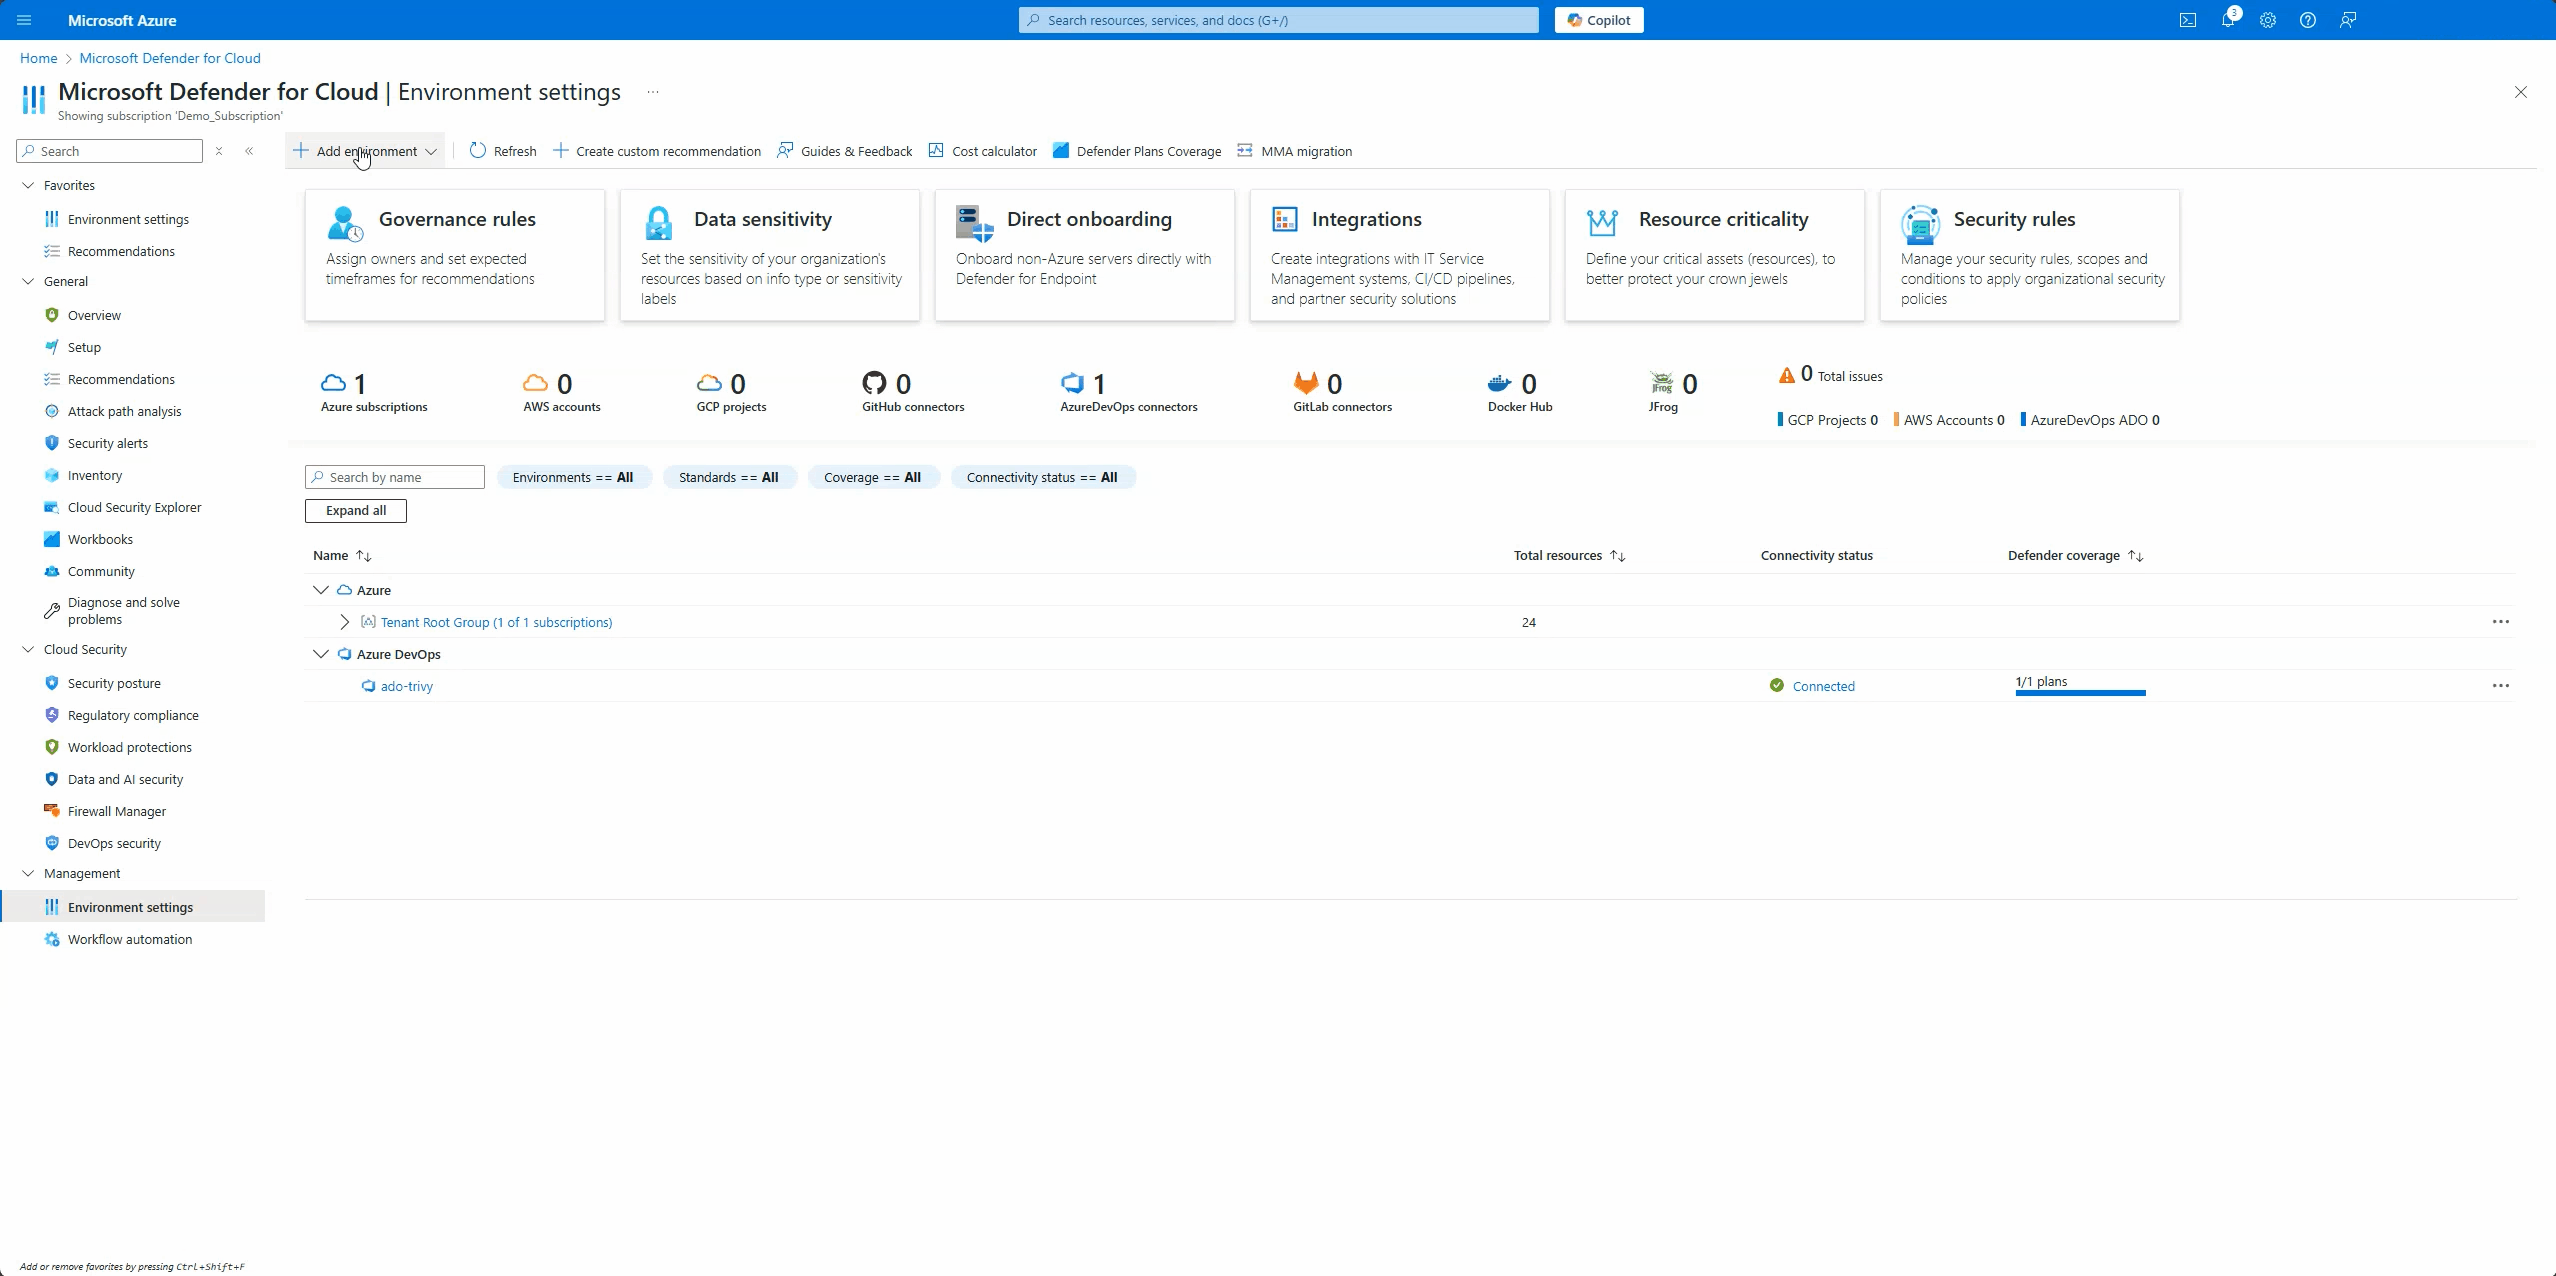Click the Help question mark icon
Screen dimensions: 2556x1276
(2308, 20)
